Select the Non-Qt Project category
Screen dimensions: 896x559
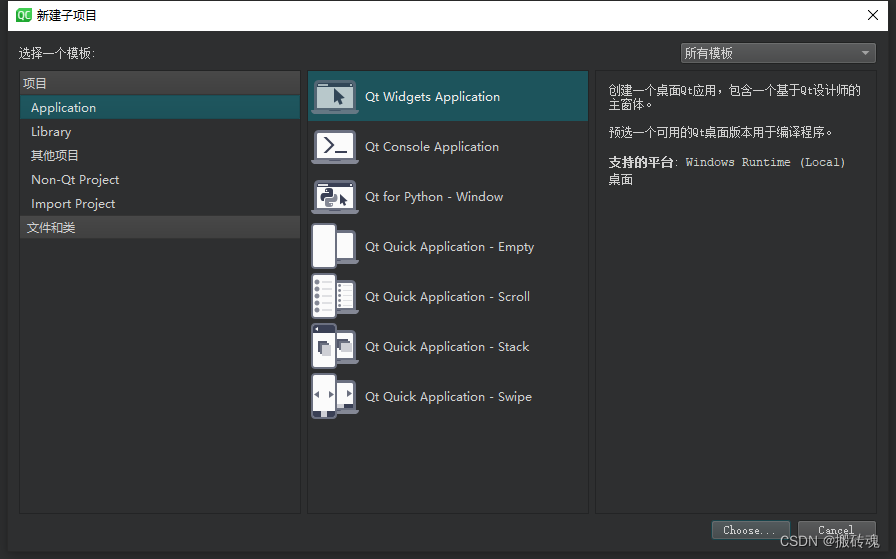click(160, 179)
